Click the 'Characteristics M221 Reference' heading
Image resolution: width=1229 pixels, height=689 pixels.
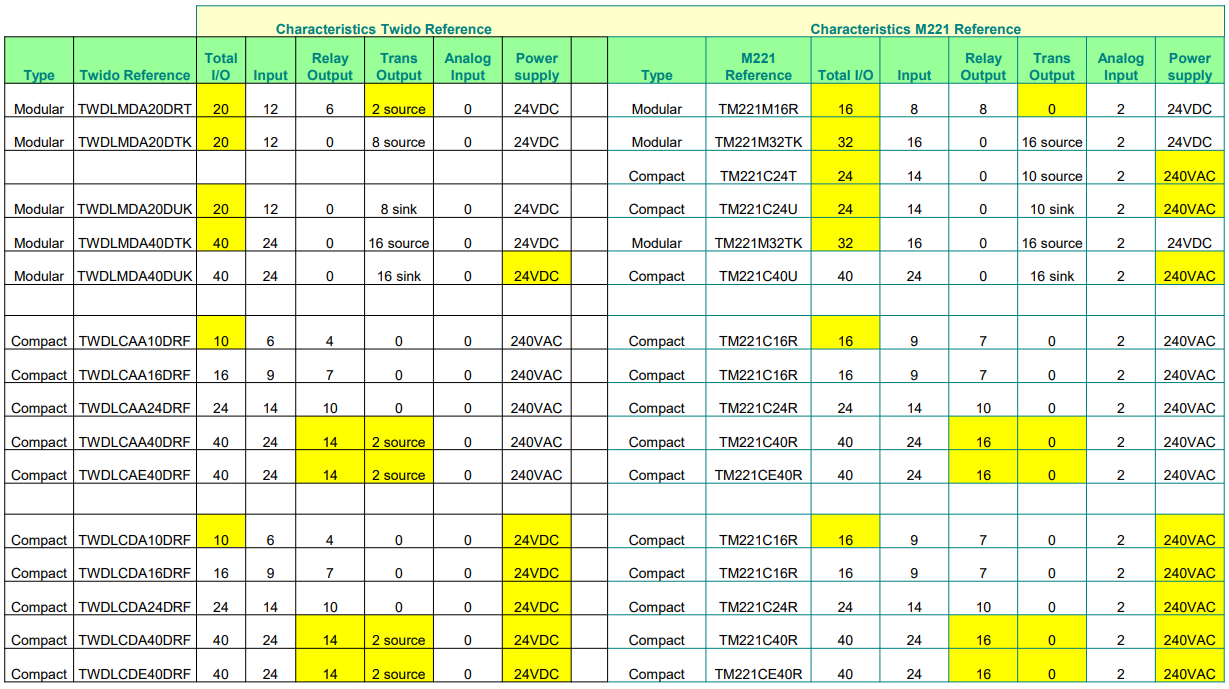coord(916,29)
